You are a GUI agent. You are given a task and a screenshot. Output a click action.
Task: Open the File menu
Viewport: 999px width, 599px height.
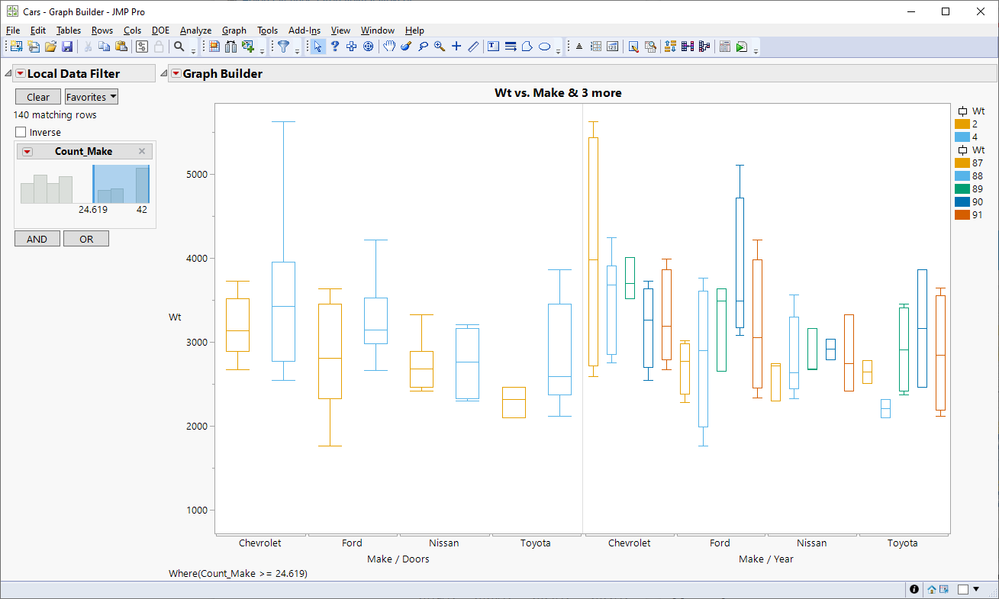point(13,30)
